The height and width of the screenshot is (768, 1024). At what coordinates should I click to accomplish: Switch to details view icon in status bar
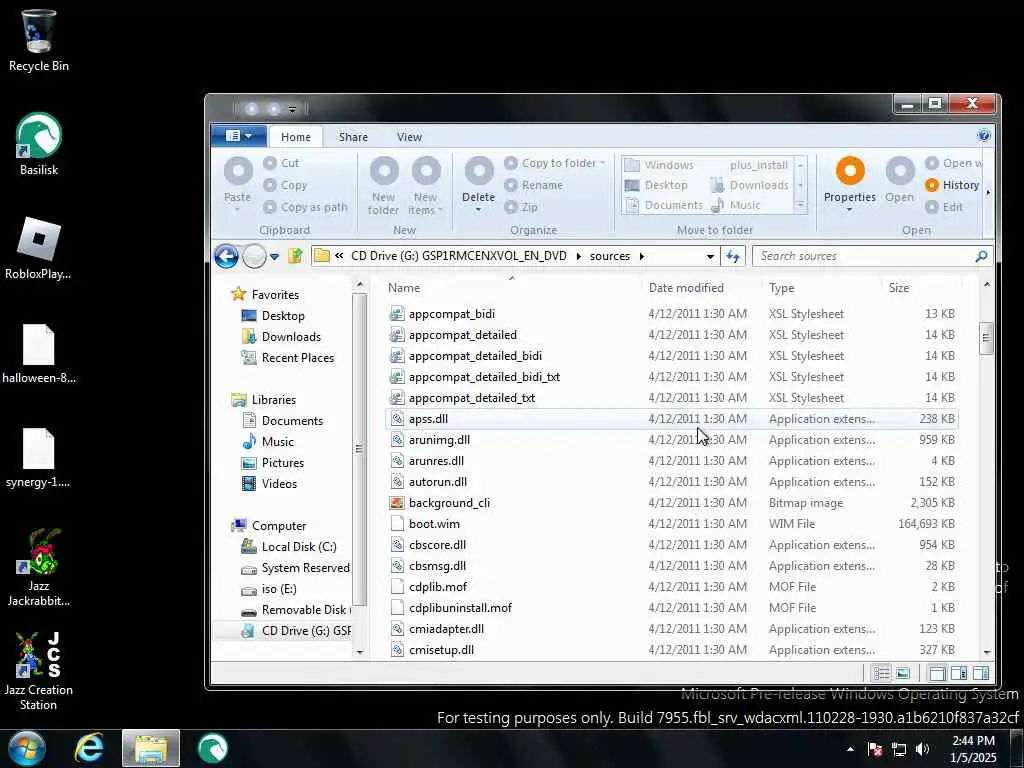coord(882,673)
